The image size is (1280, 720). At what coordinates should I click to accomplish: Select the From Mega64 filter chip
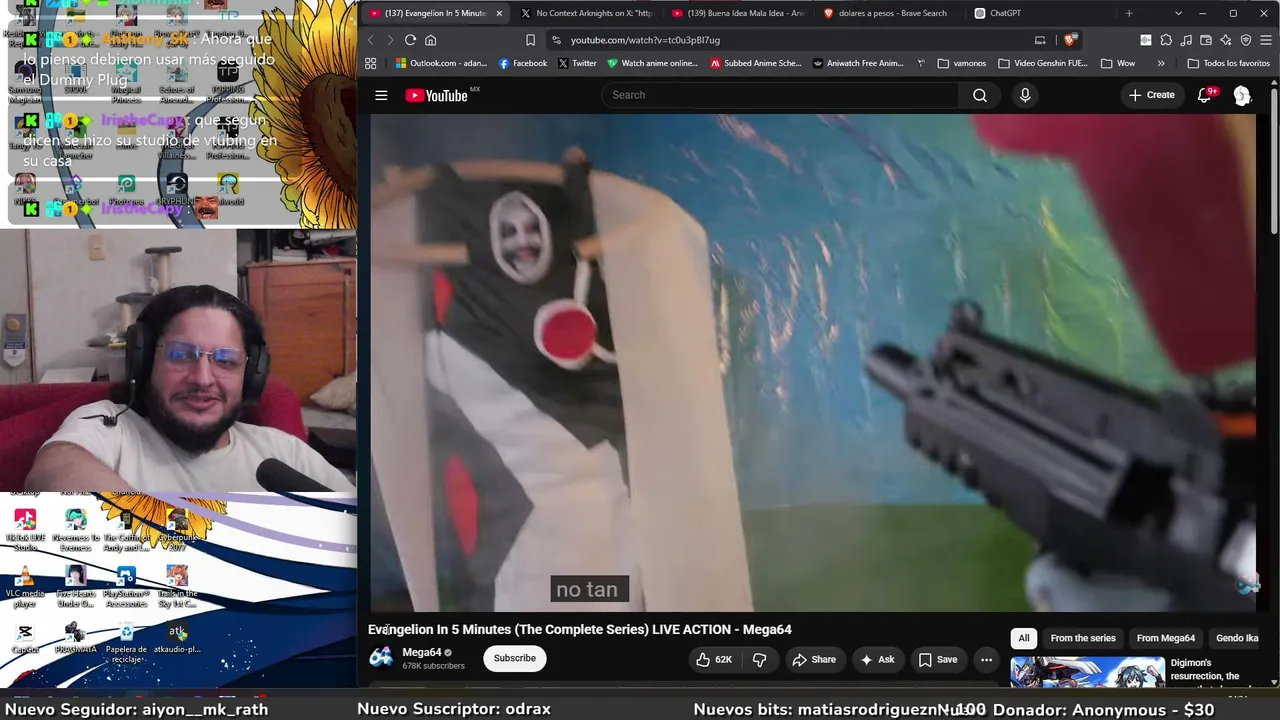[1166, 638]
